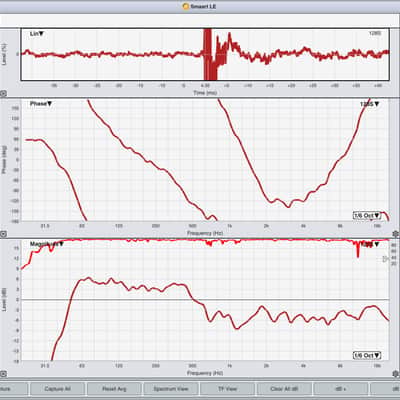The height and width of the screenshot is (400, 400).
Task: Click the impulse response peak in time plot
Action: pos(208,53)
